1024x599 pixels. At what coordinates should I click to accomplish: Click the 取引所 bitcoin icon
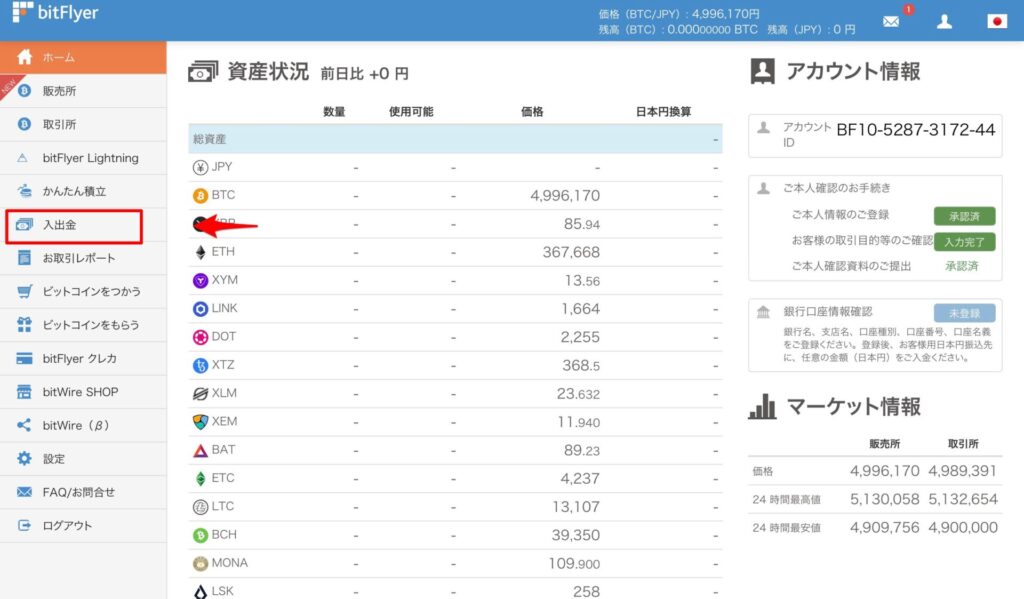pos(24,124)
